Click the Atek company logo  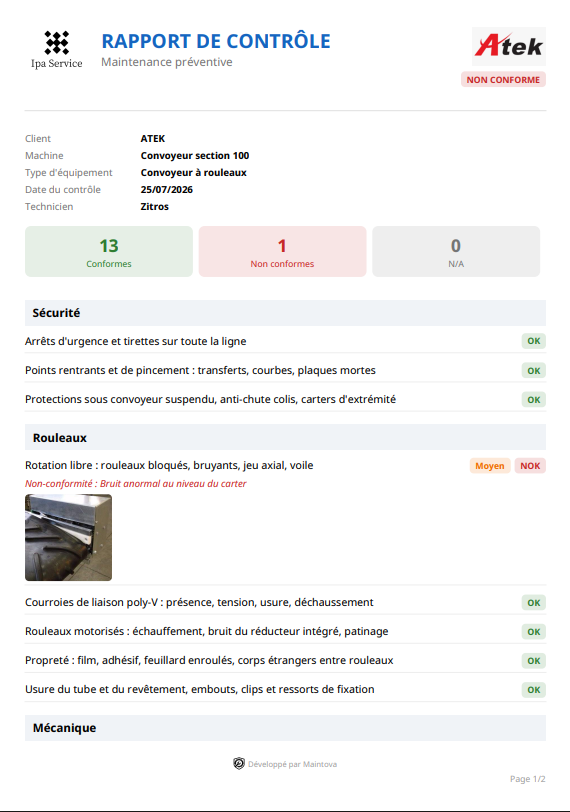pos(508,47)
